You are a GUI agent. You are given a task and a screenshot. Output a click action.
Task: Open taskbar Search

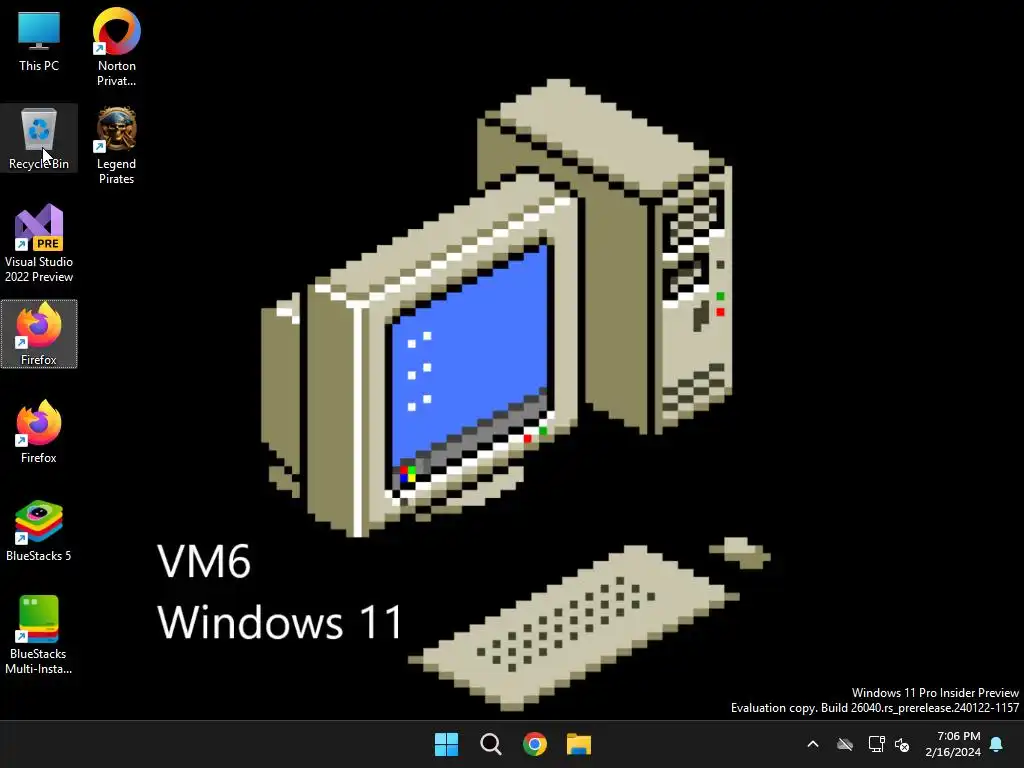tap(490, 744)
